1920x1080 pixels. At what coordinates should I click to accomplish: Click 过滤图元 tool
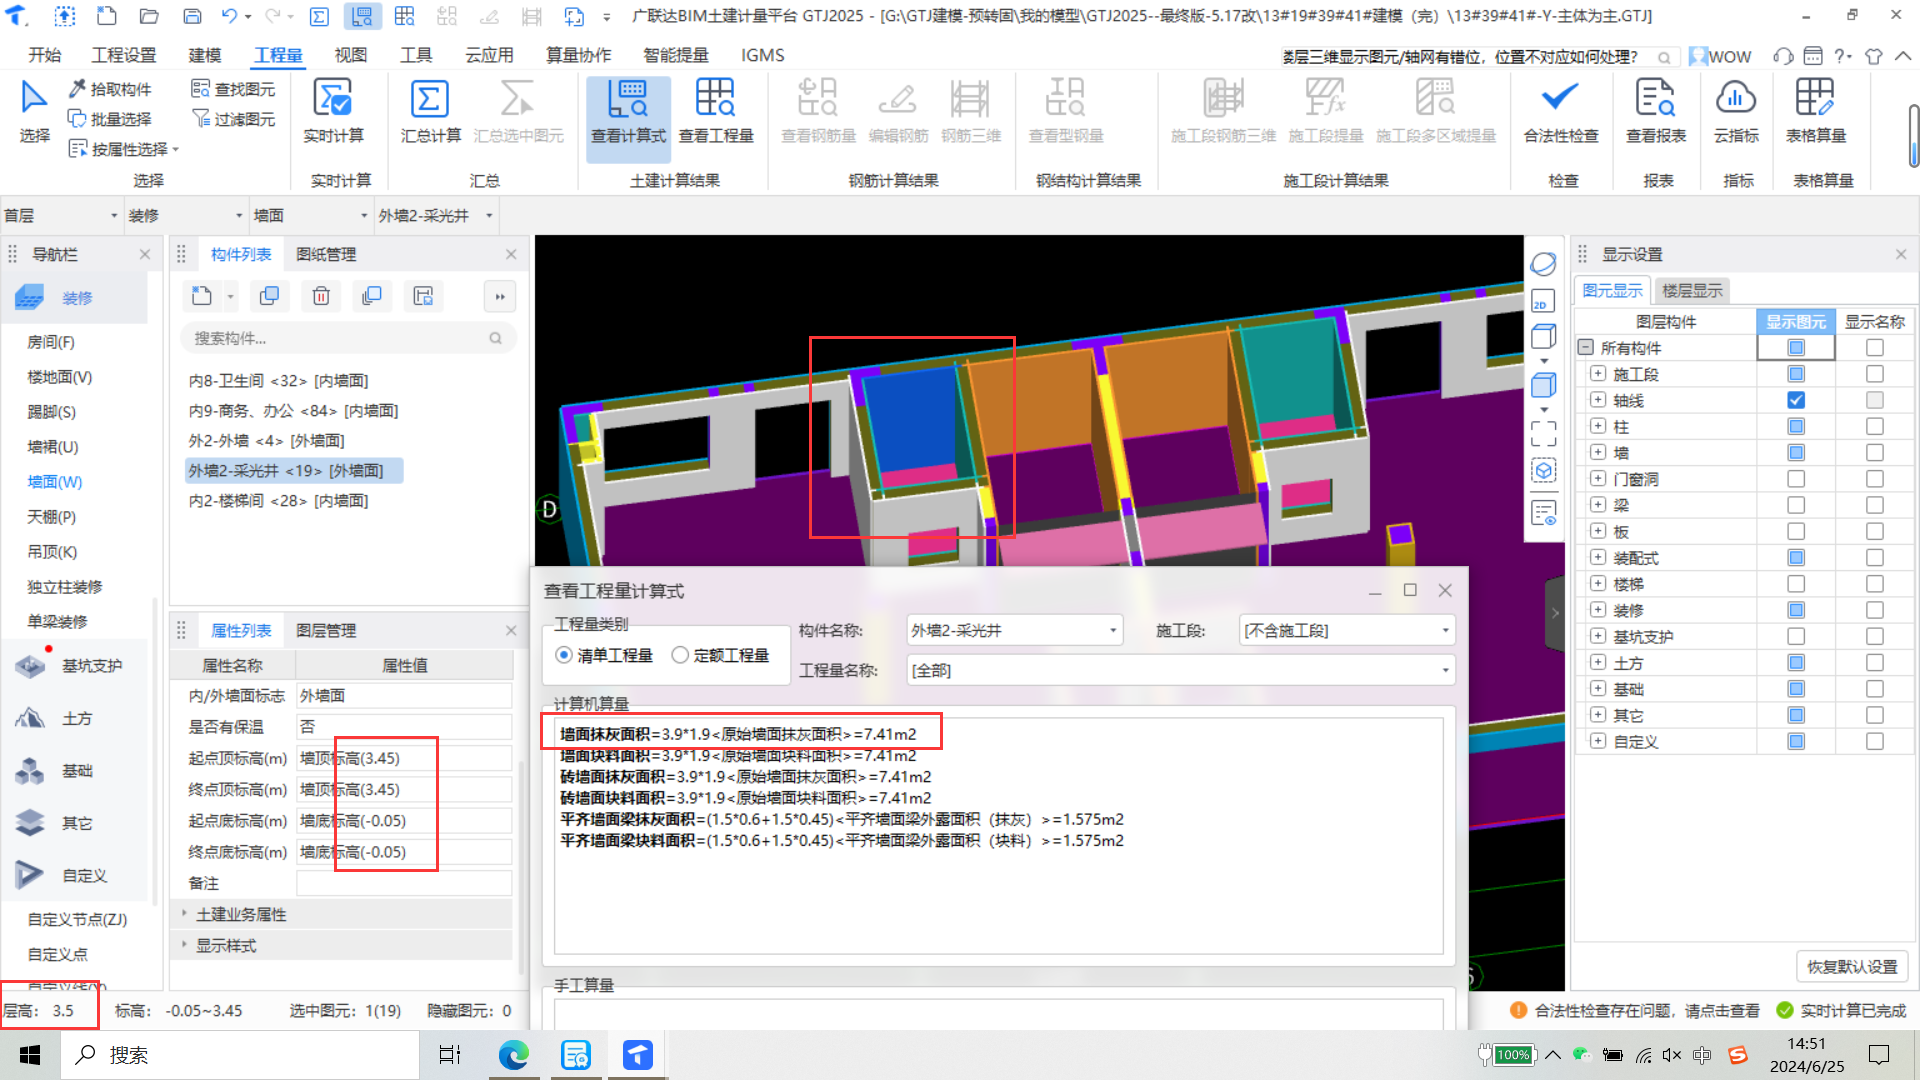pyautogui.click(x=233, y=119)
